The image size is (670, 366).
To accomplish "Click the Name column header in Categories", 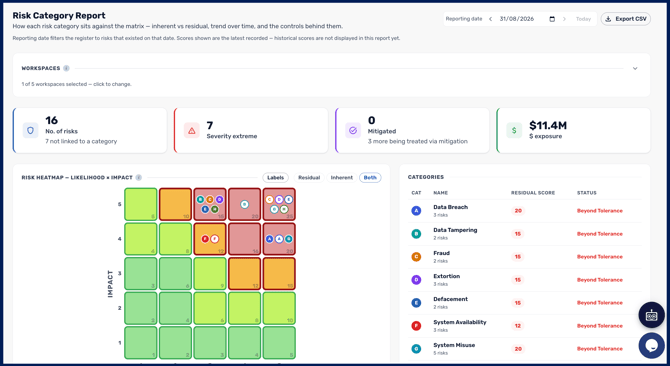I will click(x=441, y=193).
